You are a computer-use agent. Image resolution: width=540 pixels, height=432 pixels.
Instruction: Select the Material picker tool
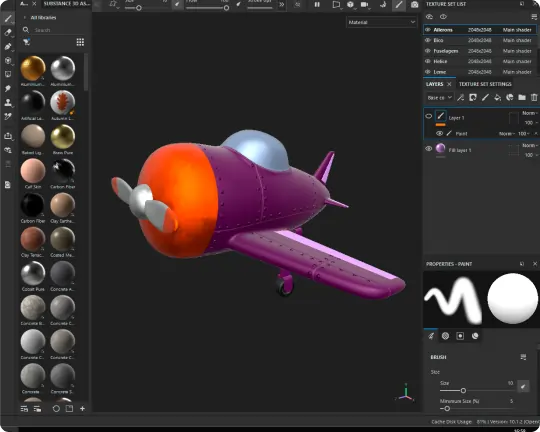[8, 116]
